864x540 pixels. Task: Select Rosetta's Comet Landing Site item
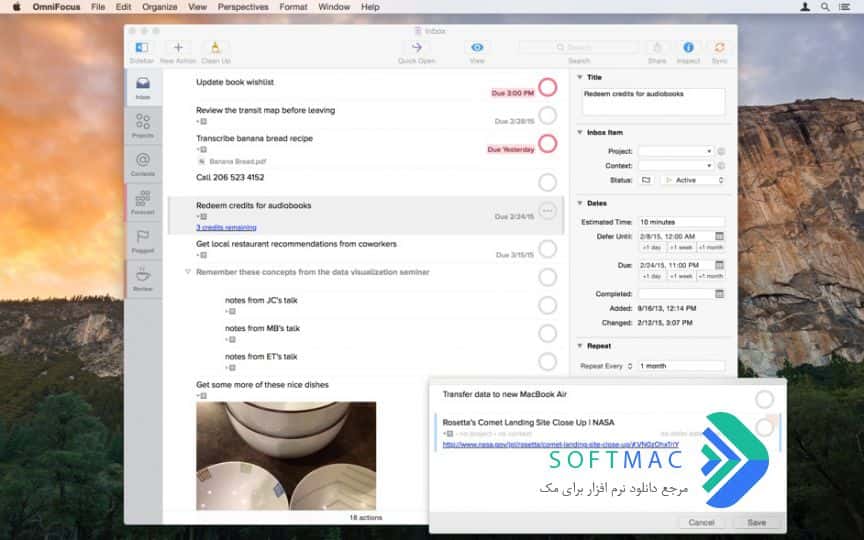pyautogui.click(x=528, y=423)
